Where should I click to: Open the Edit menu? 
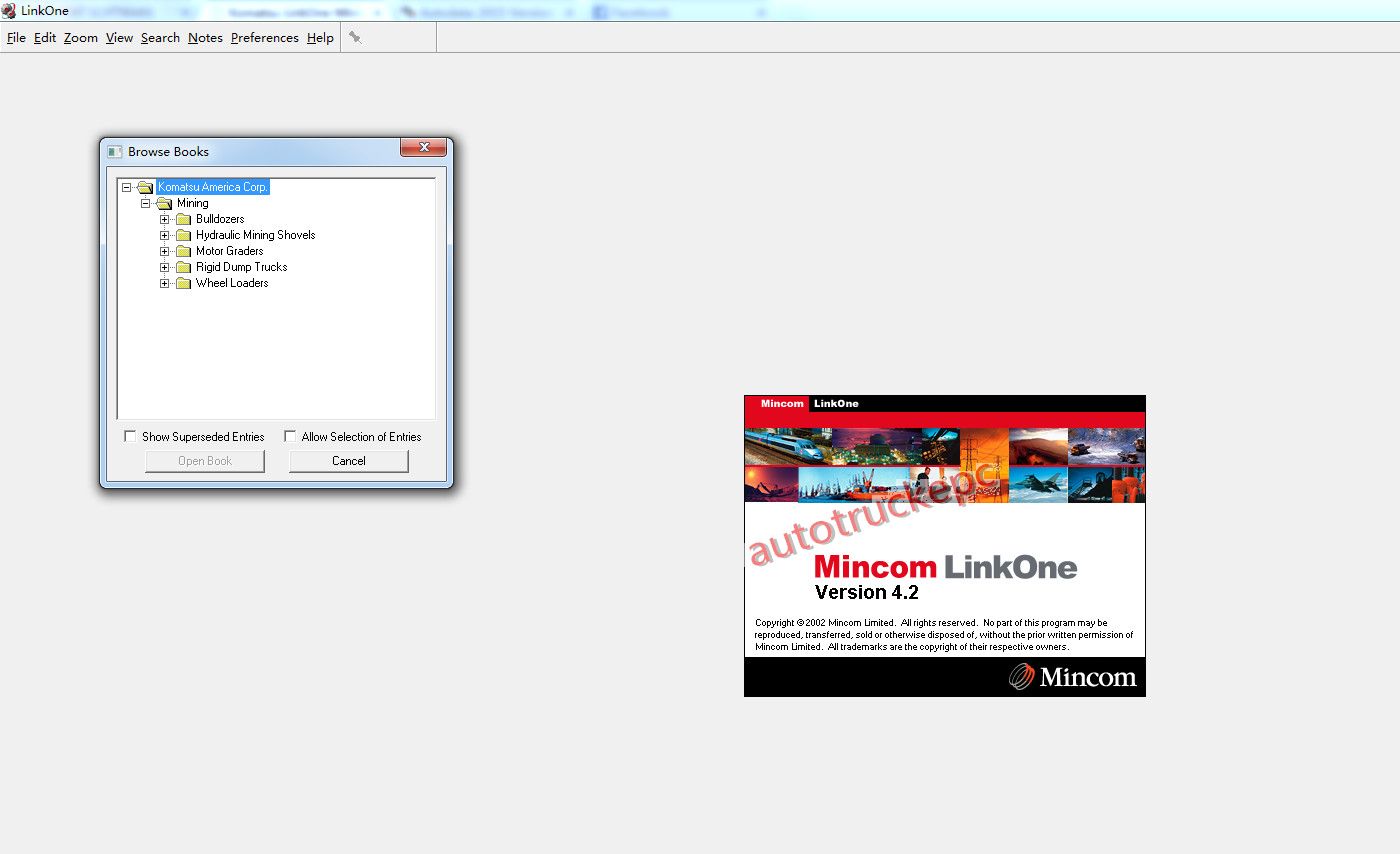coord(45,38)
